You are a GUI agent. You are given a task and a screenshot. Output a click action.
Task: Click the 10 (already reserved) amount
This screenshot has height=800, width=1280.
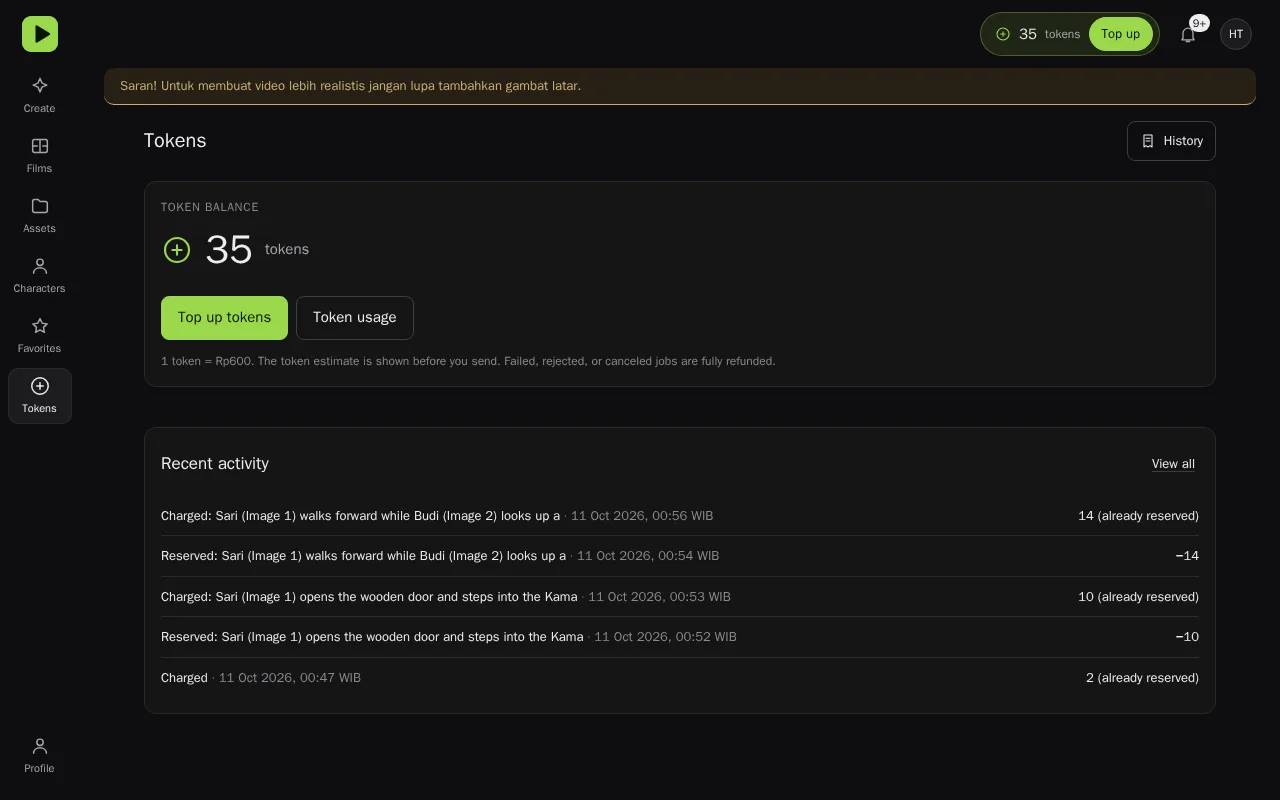tap(1138, 597)
